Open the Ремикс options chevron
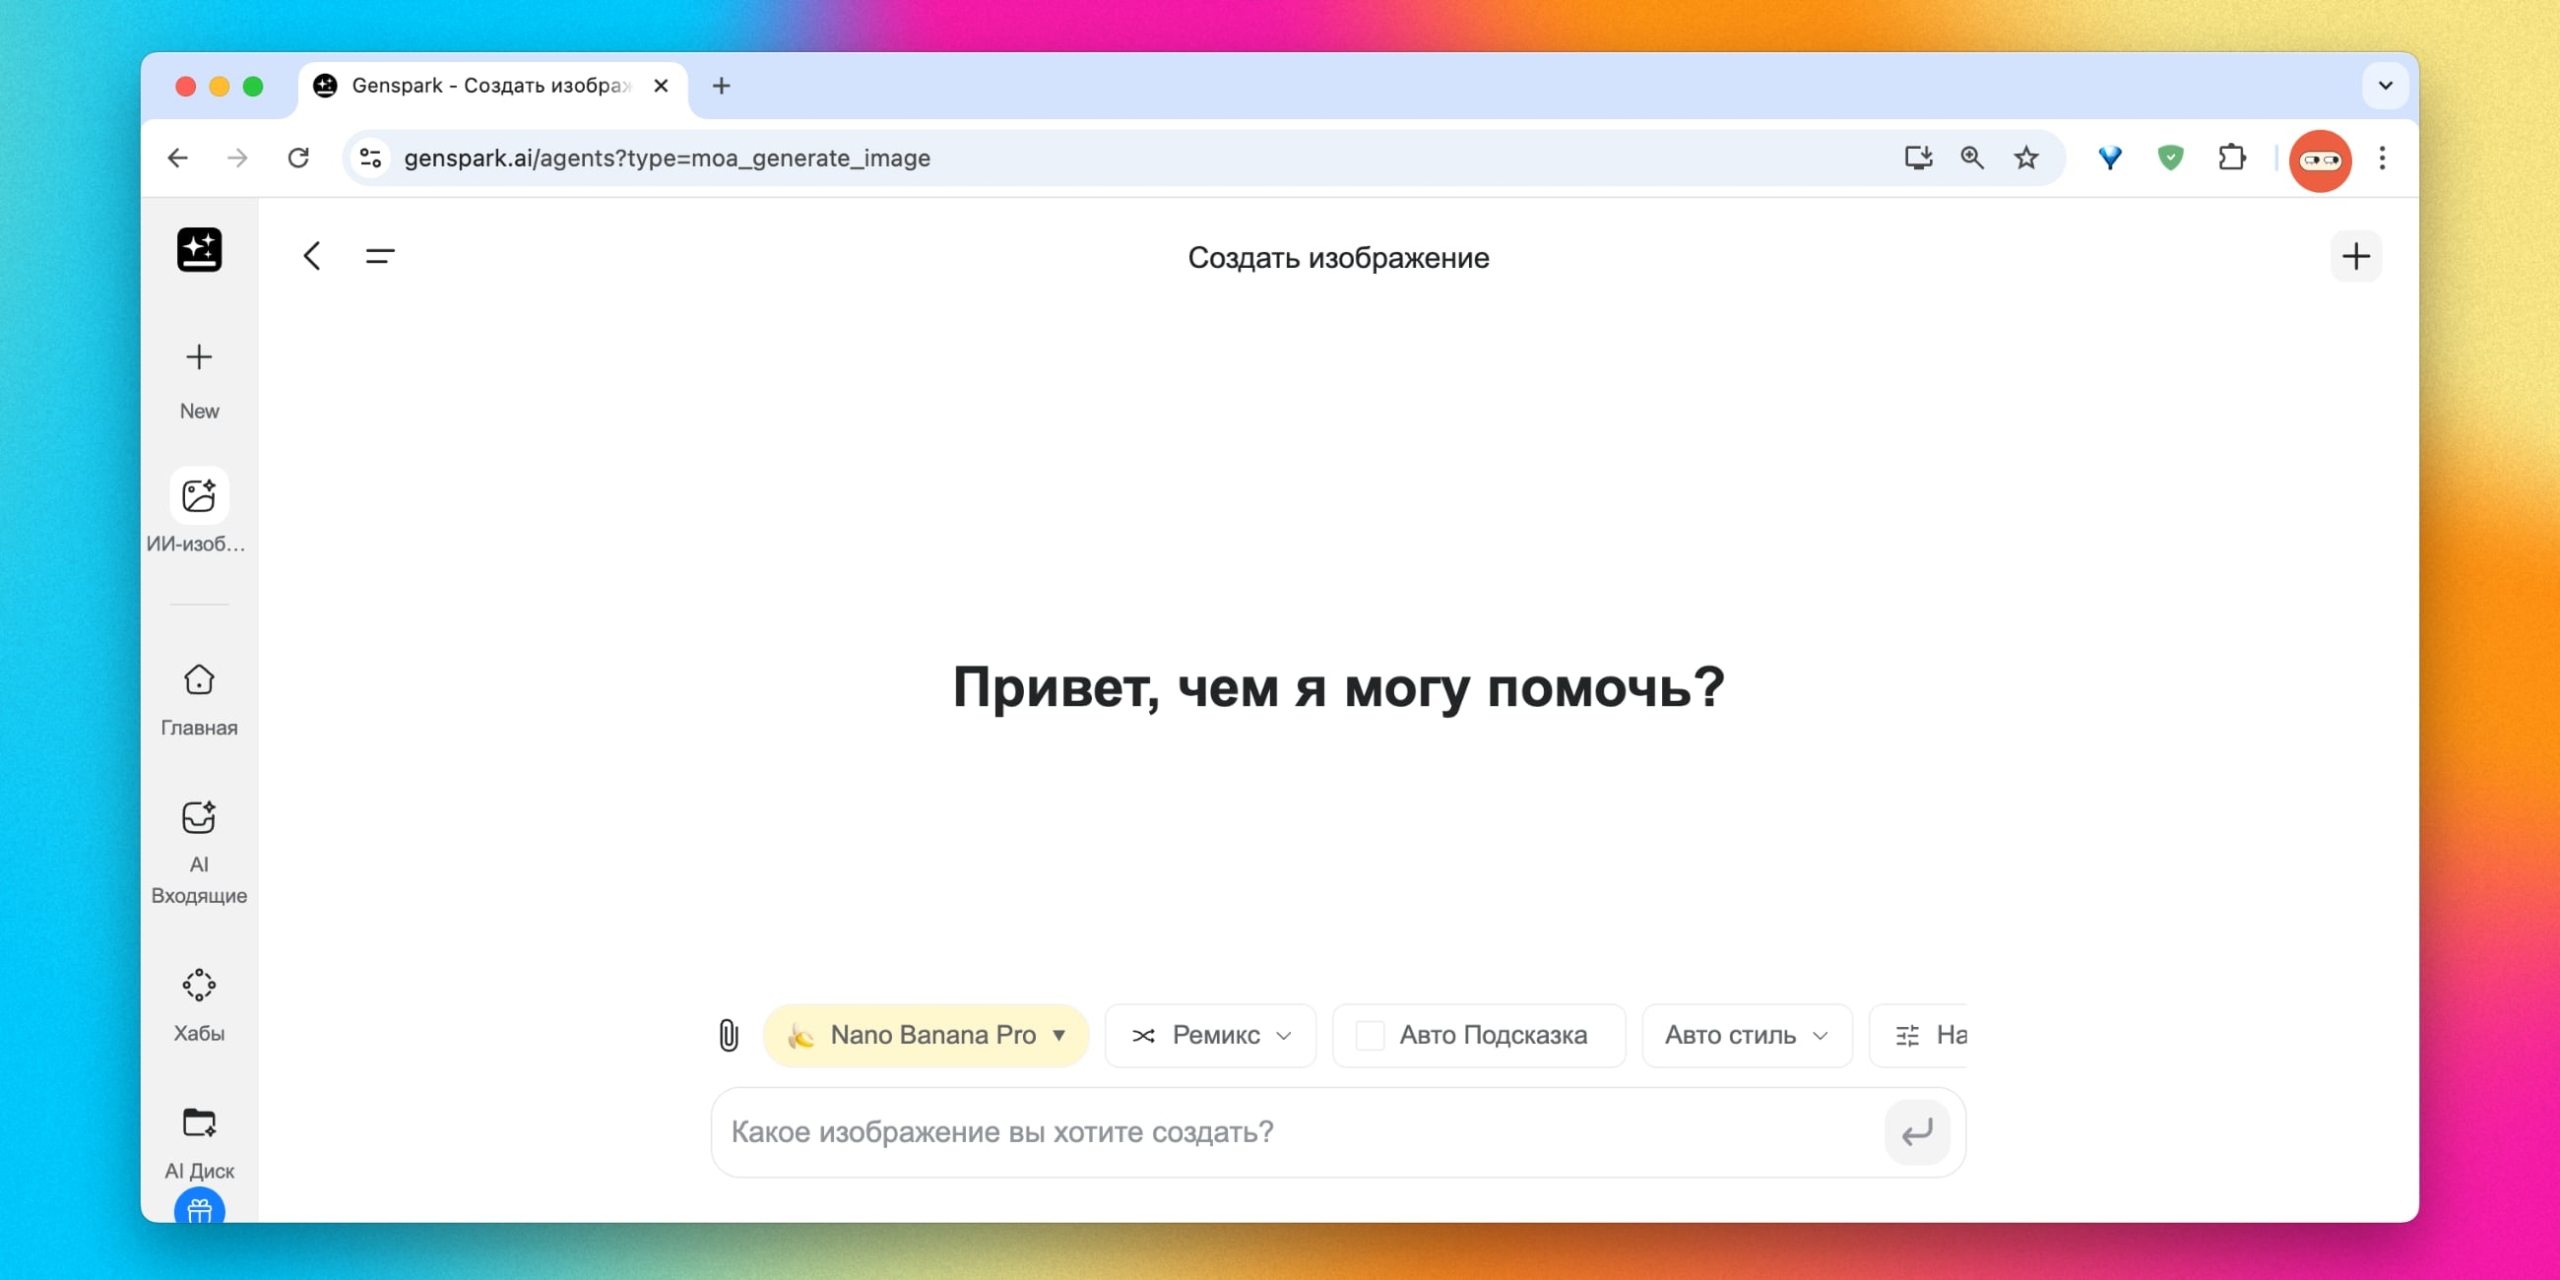 coord(1284,1035)
